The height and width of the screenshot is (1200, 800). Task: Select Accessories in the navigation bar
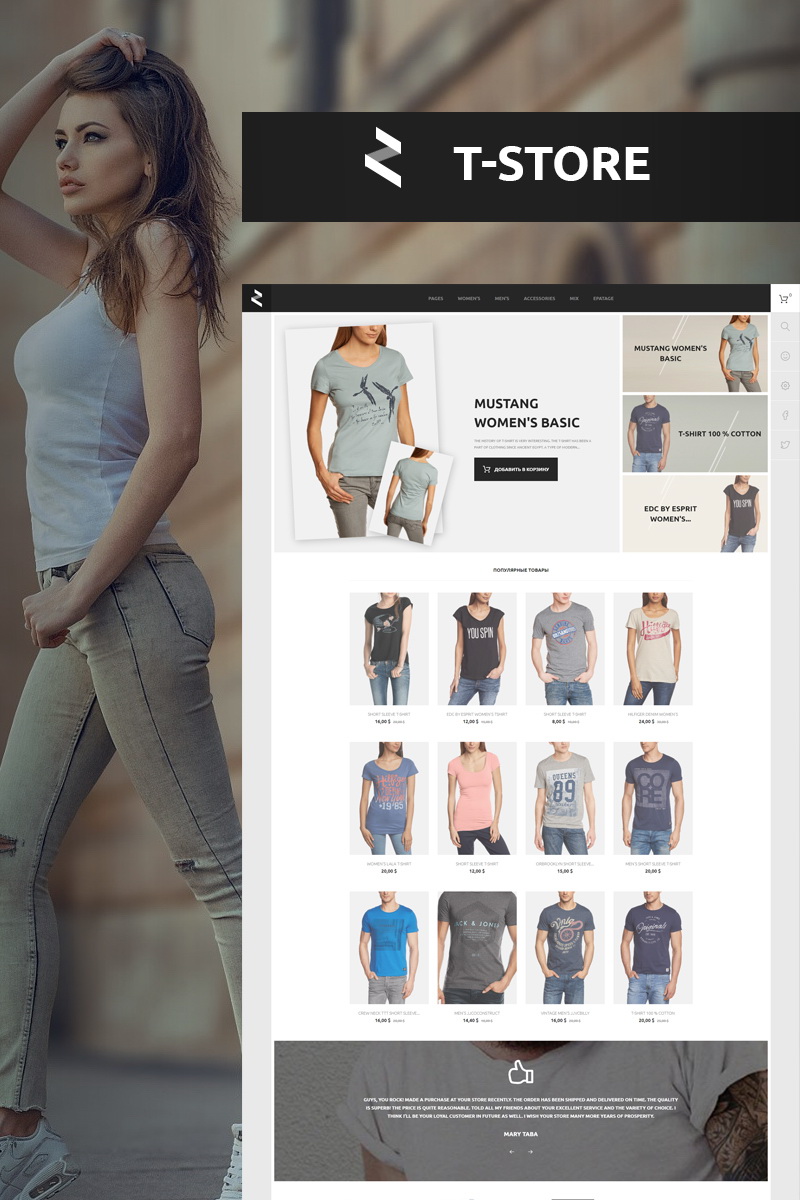click(539, 299)
